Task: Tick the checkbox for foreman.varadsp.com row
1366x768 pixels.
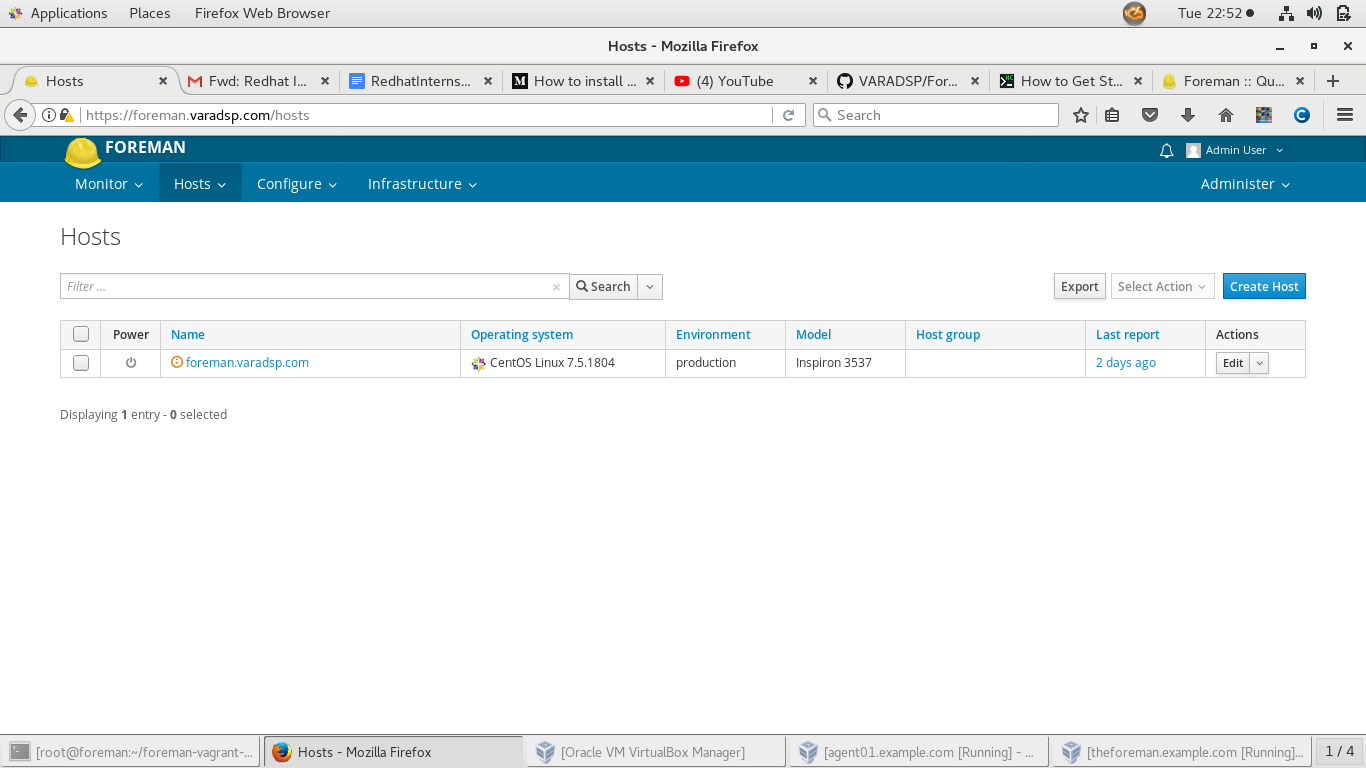Action: [81, 363]
